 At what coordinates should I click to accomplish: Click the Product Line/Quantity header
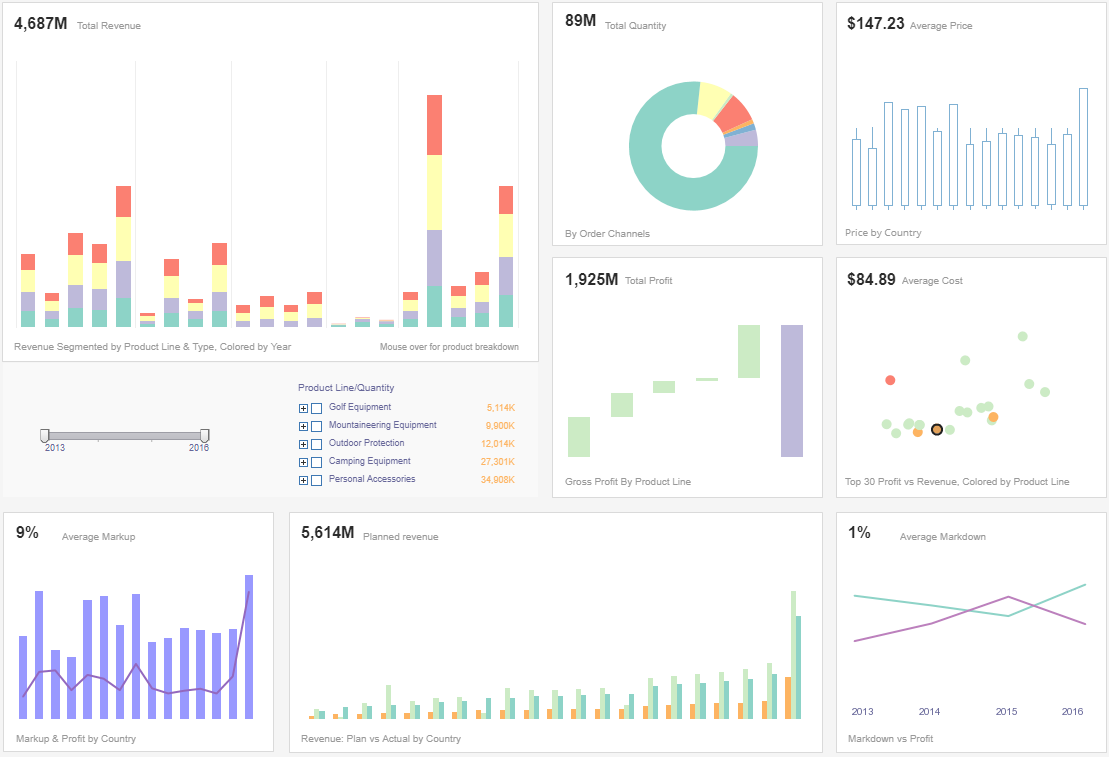click(x=346, y=388)
